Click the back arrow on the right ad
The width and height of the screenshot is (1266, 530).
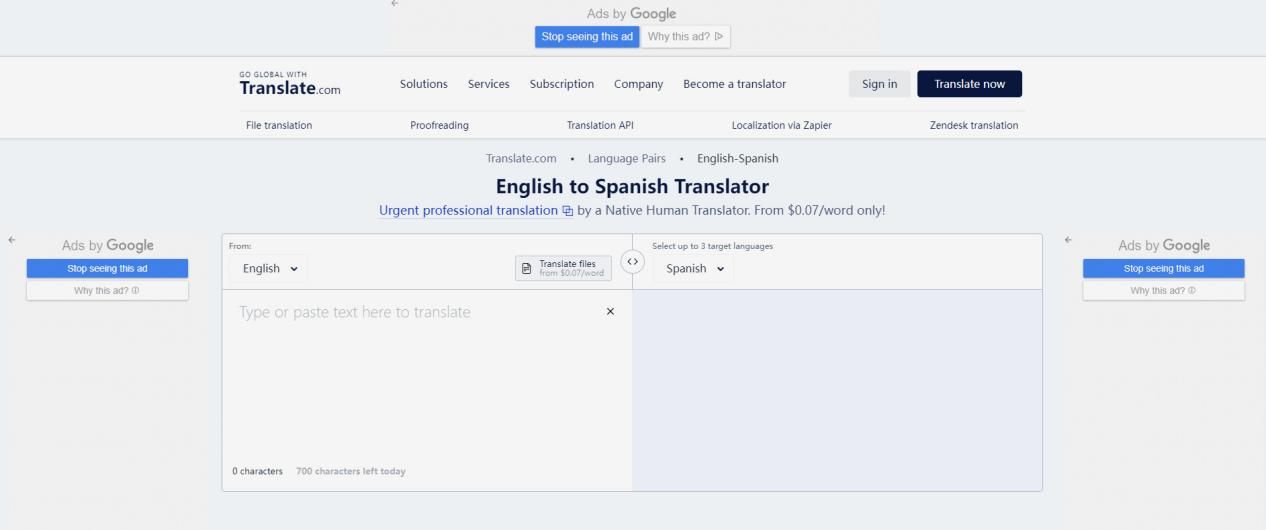coord(1068,240)
